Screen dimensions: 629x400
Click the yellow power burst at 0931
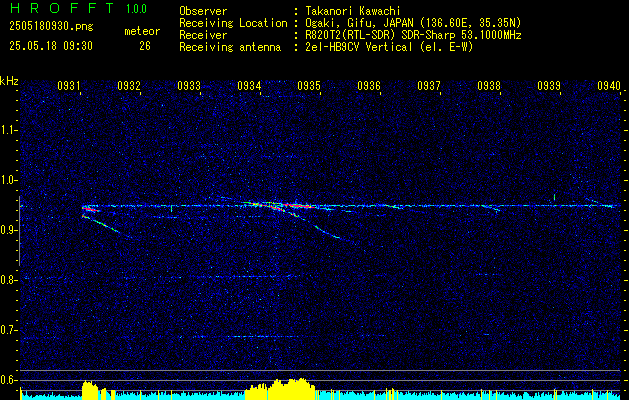[89, 390]
